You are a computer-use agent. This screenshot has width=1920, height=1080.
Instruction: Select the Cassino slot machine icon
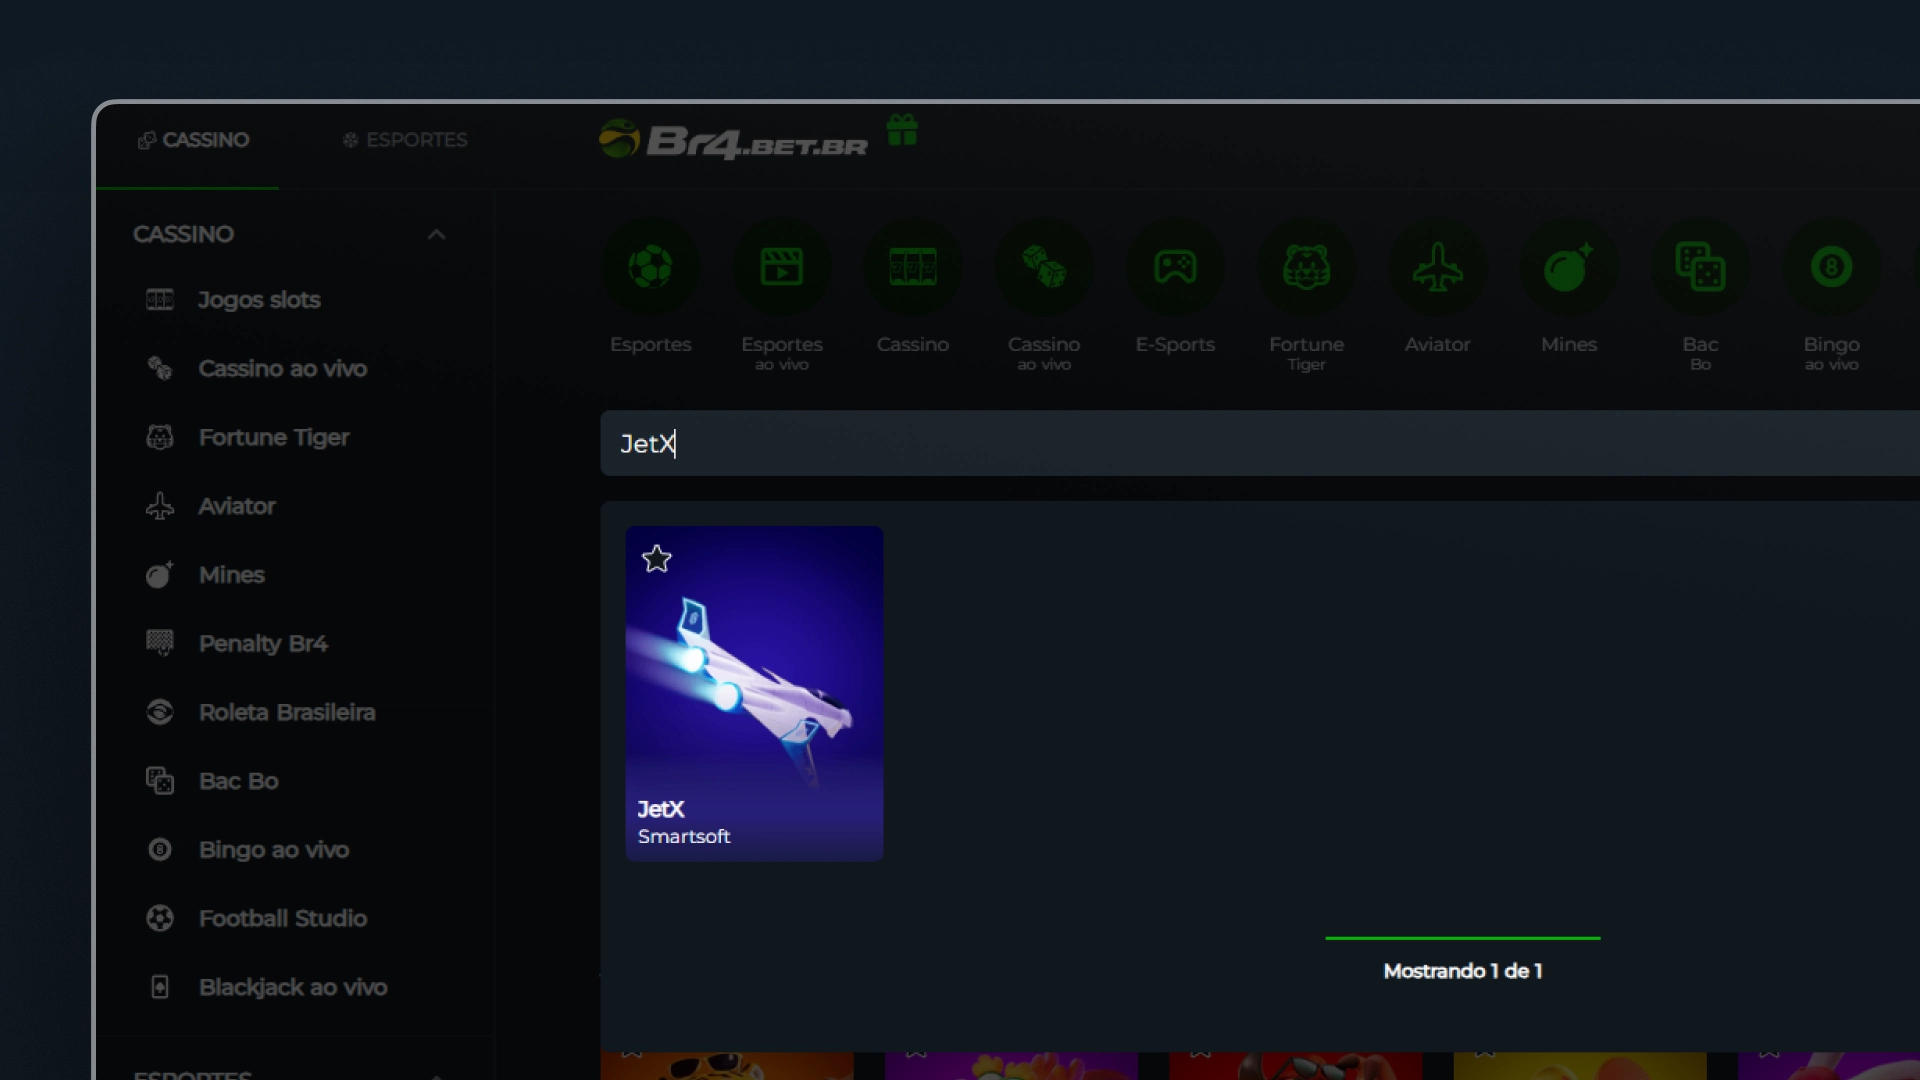912,268
